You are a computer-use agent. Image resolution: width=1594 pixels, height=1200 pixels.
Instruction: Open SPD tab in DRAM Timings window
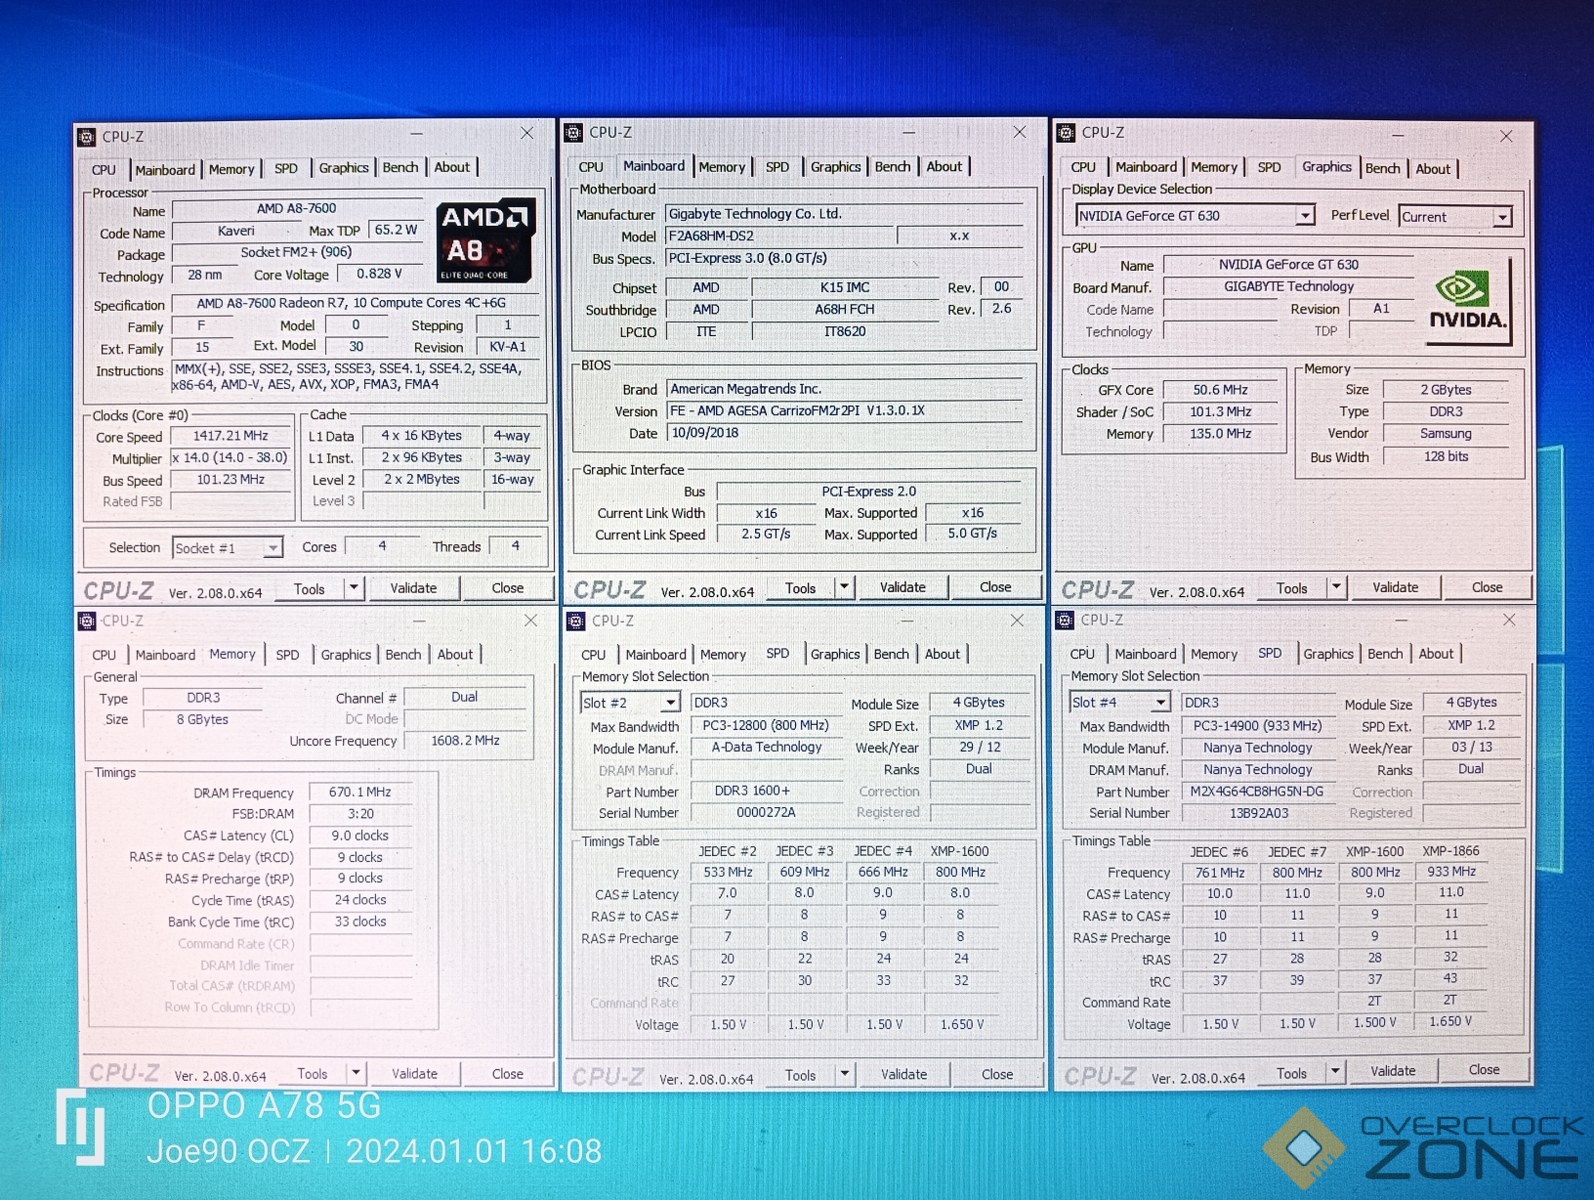[x=287, y=655]
